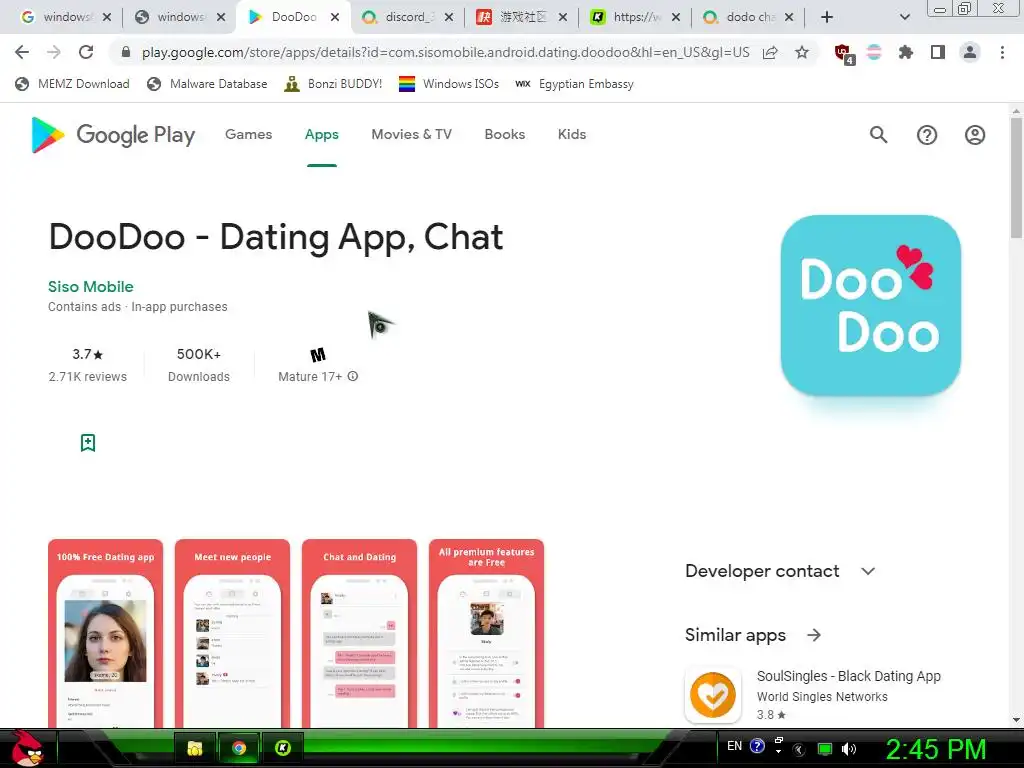Share this page from the address bar

770,52
